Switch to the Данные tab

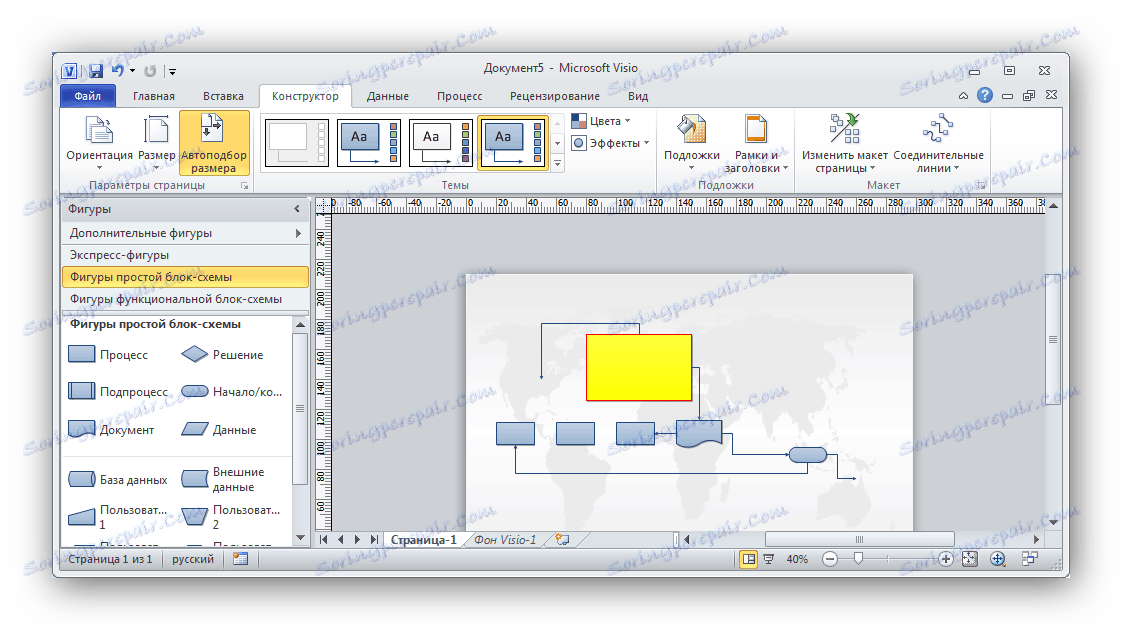pos(387,96)
